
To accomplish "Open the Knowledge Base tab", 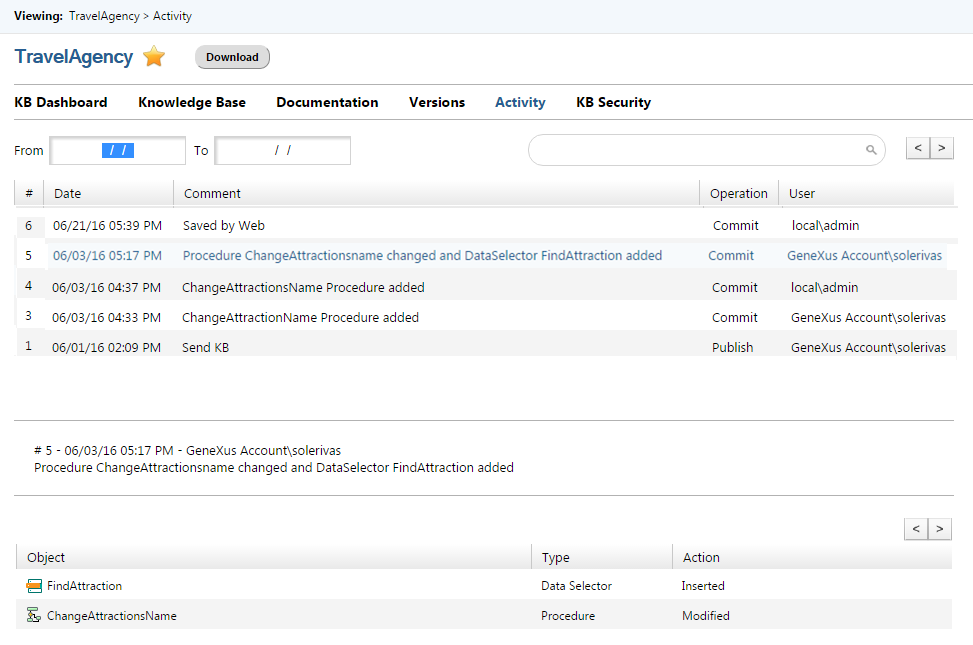I will point(192,102).
